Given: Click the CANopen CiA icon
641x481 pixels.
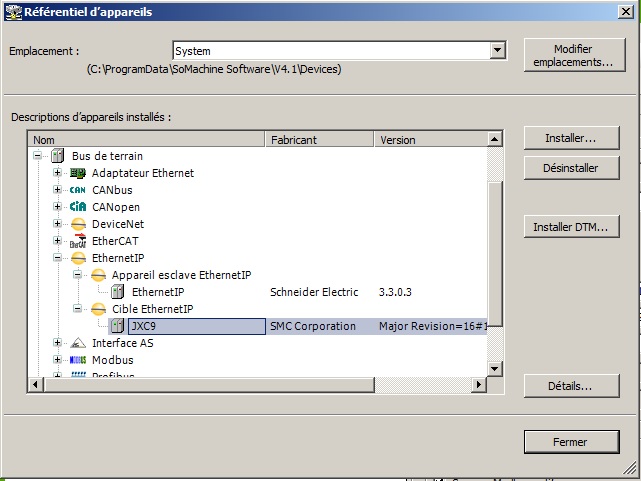Looking at the screenshot, I should 78,207.
